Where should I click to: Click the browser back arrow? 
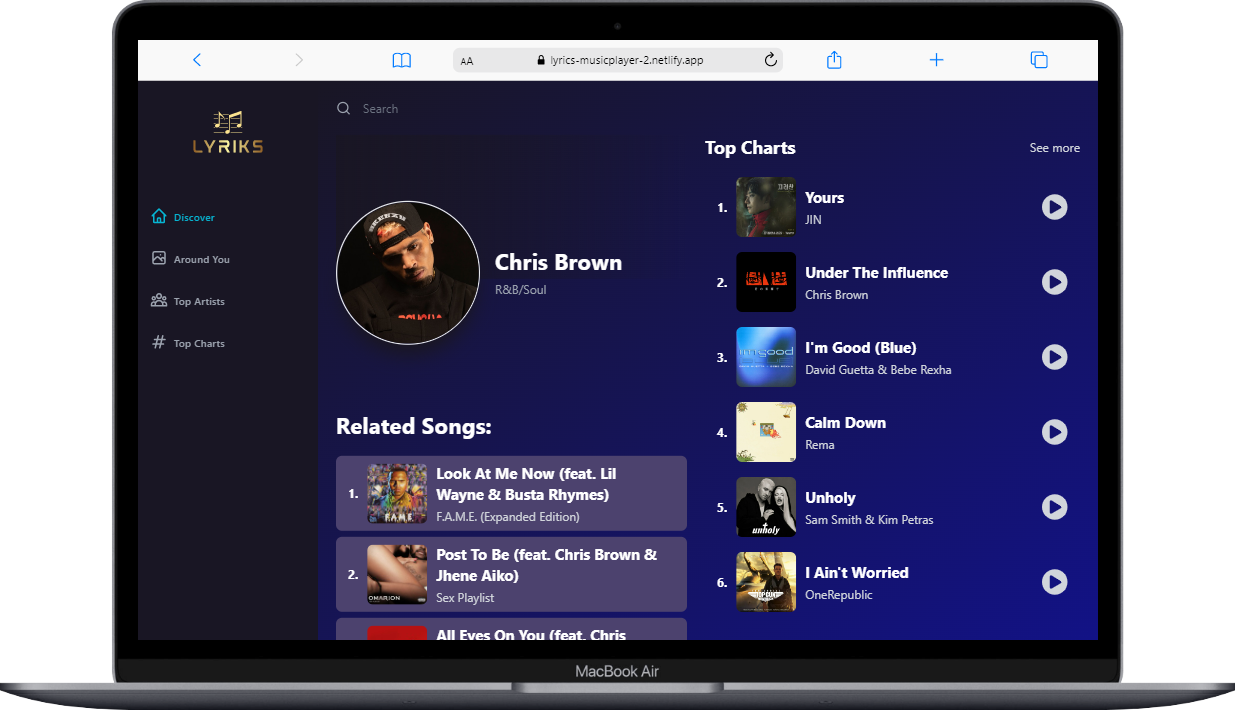(197, 60)
